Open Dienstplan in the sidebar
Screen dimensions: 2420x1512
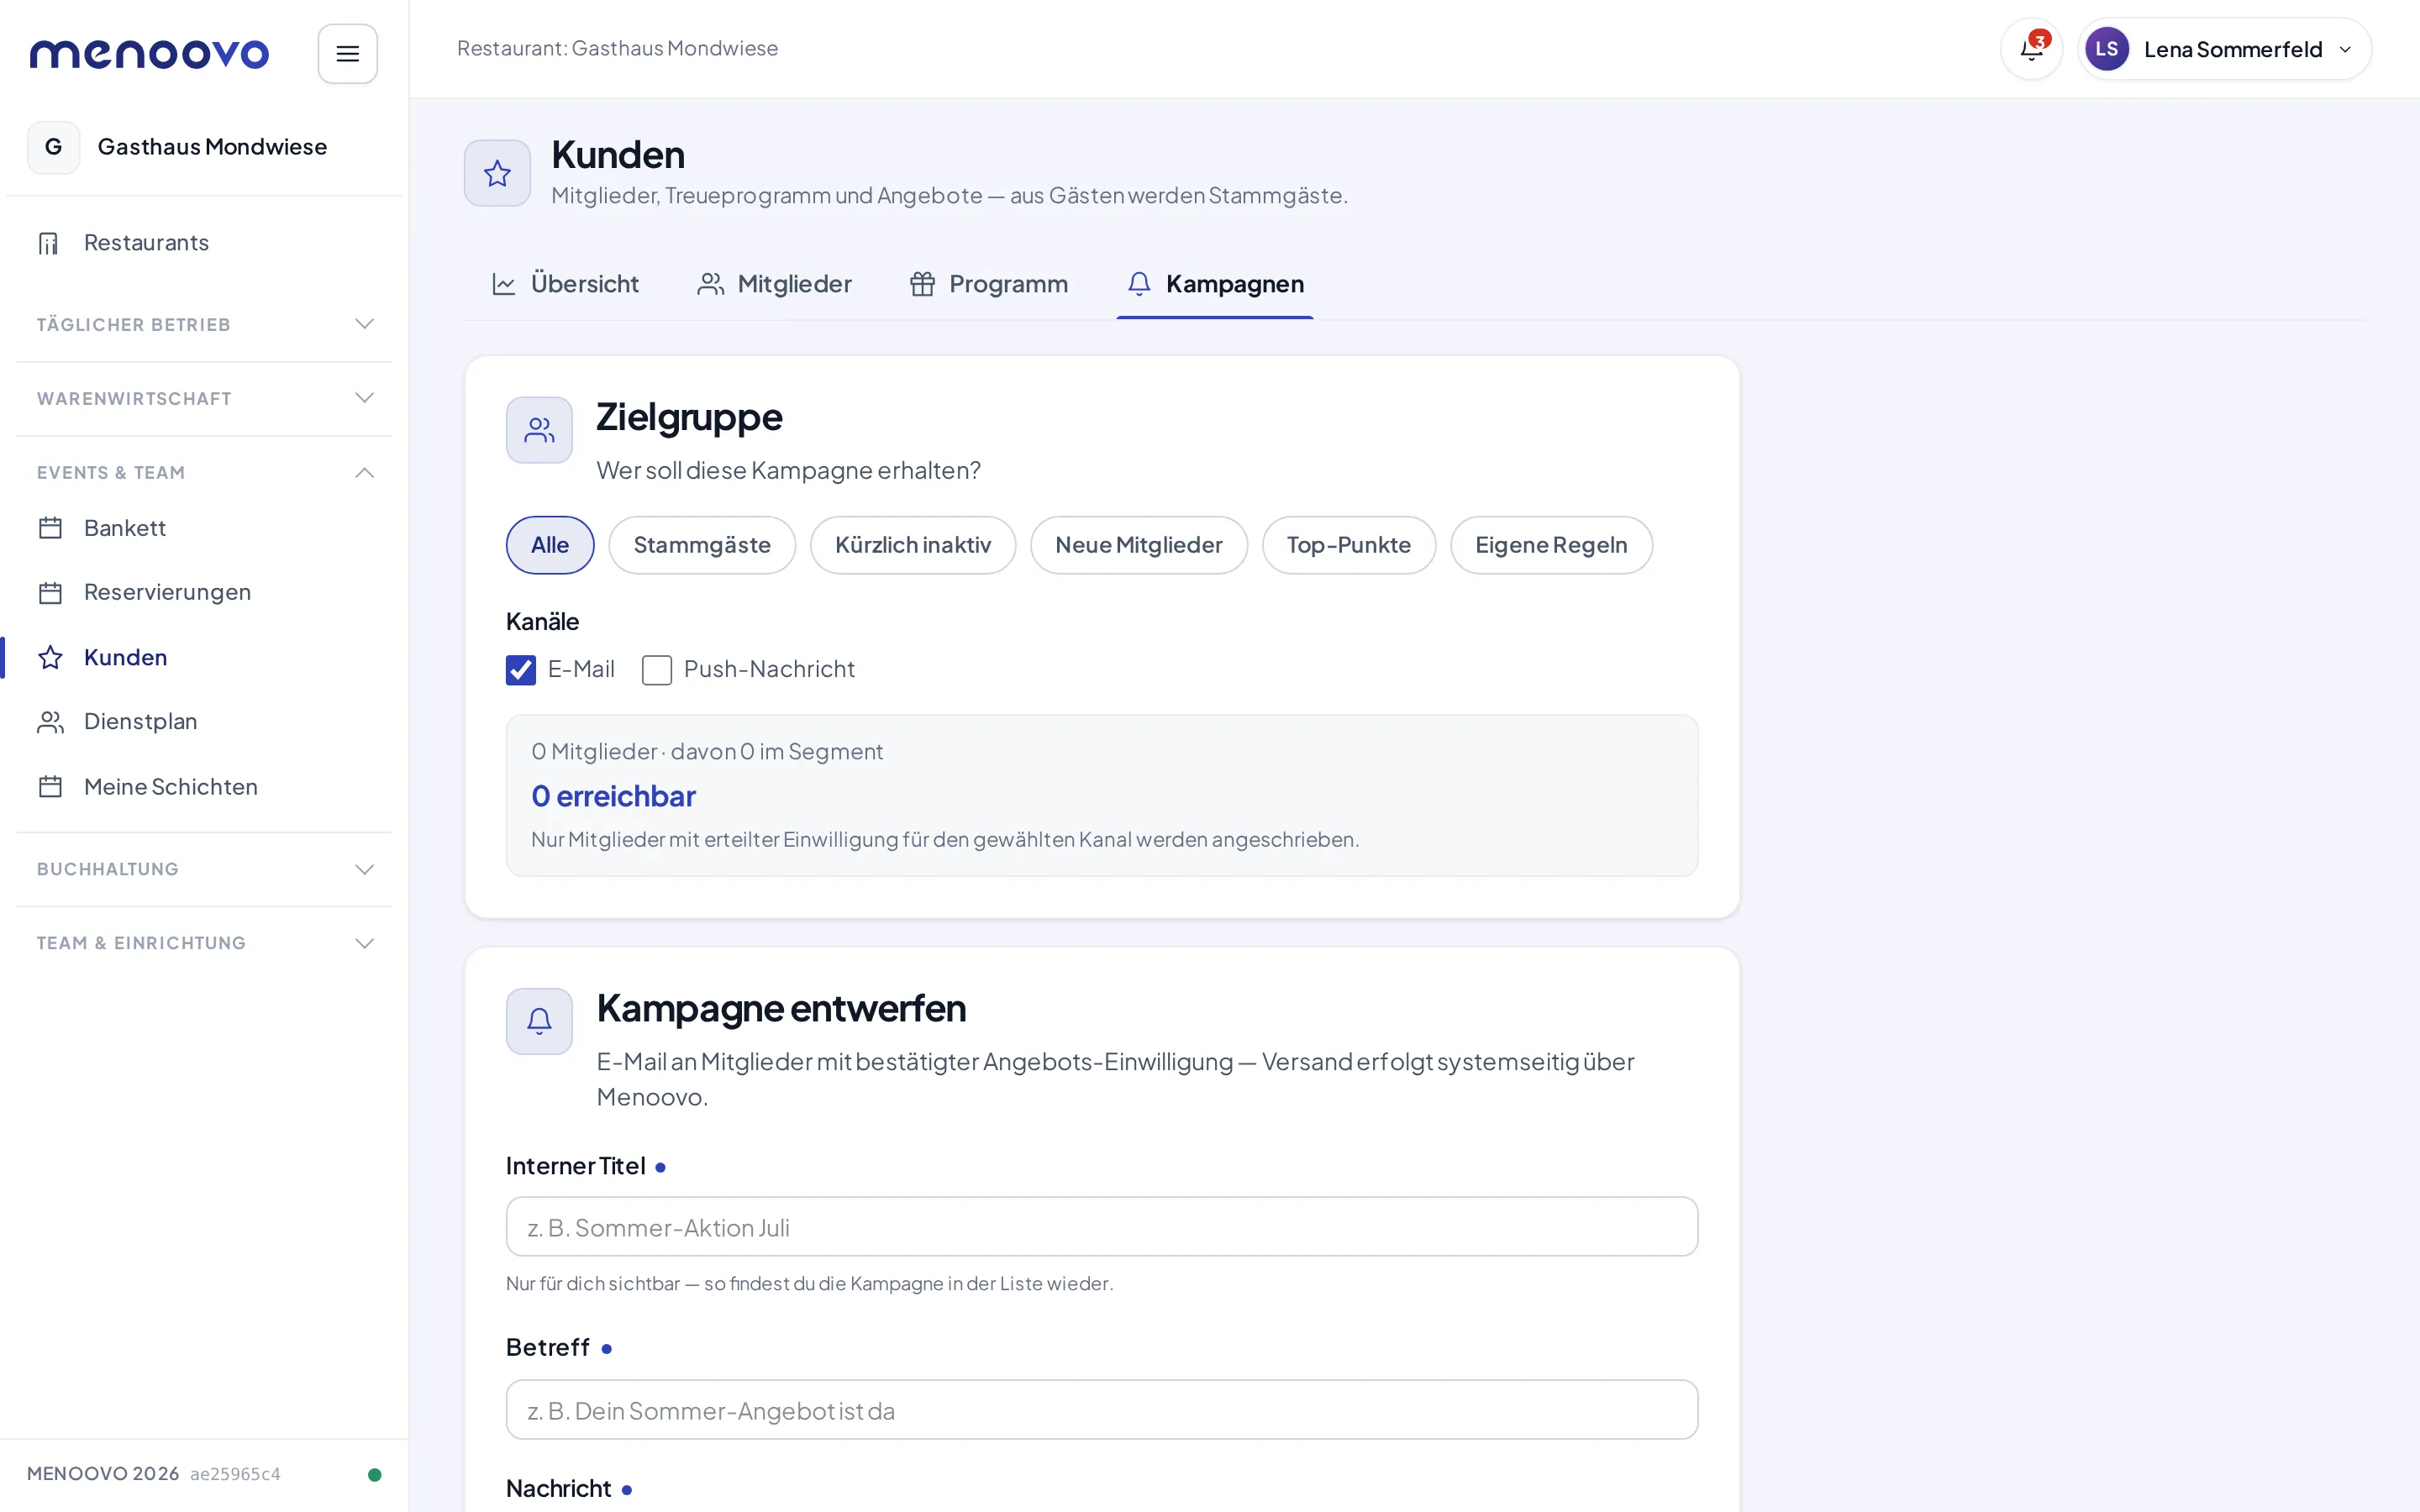(x=204, y=722)
